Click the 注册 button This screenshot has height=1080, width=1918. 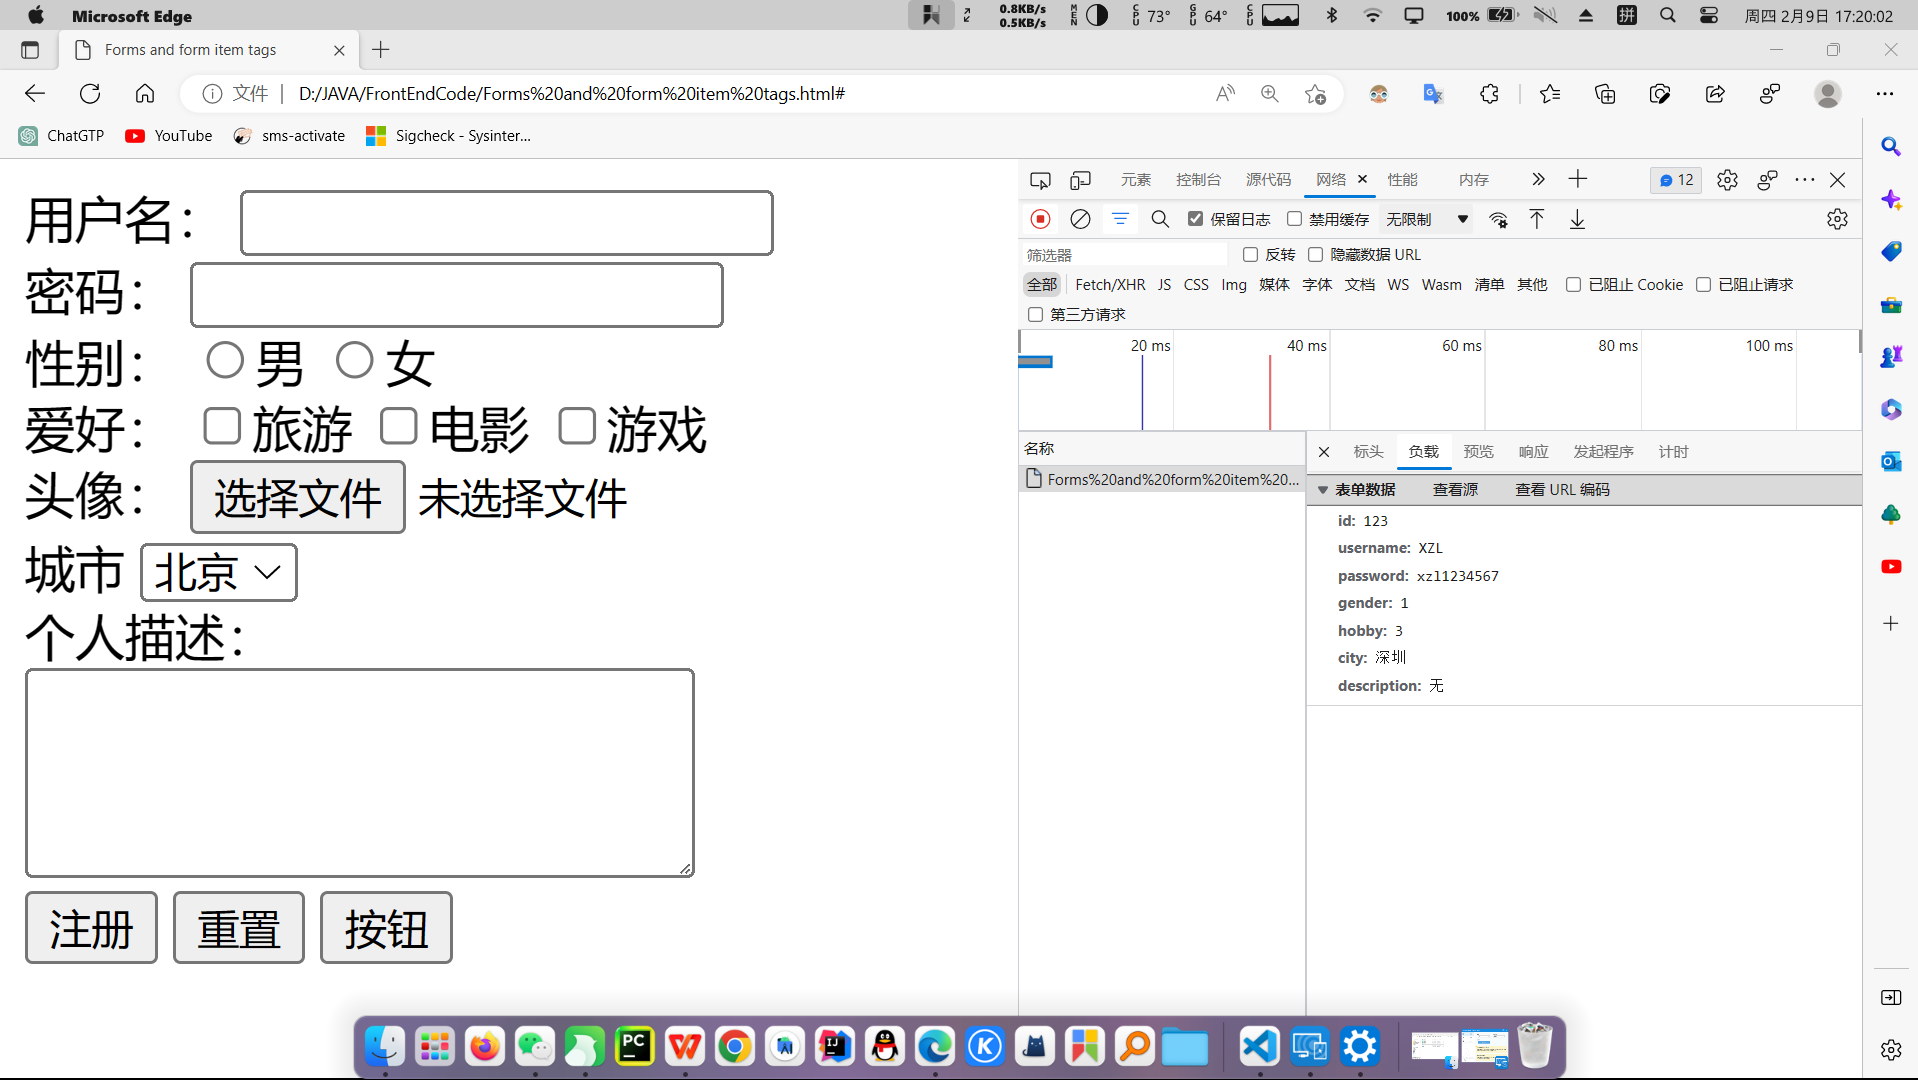[90, 928]
